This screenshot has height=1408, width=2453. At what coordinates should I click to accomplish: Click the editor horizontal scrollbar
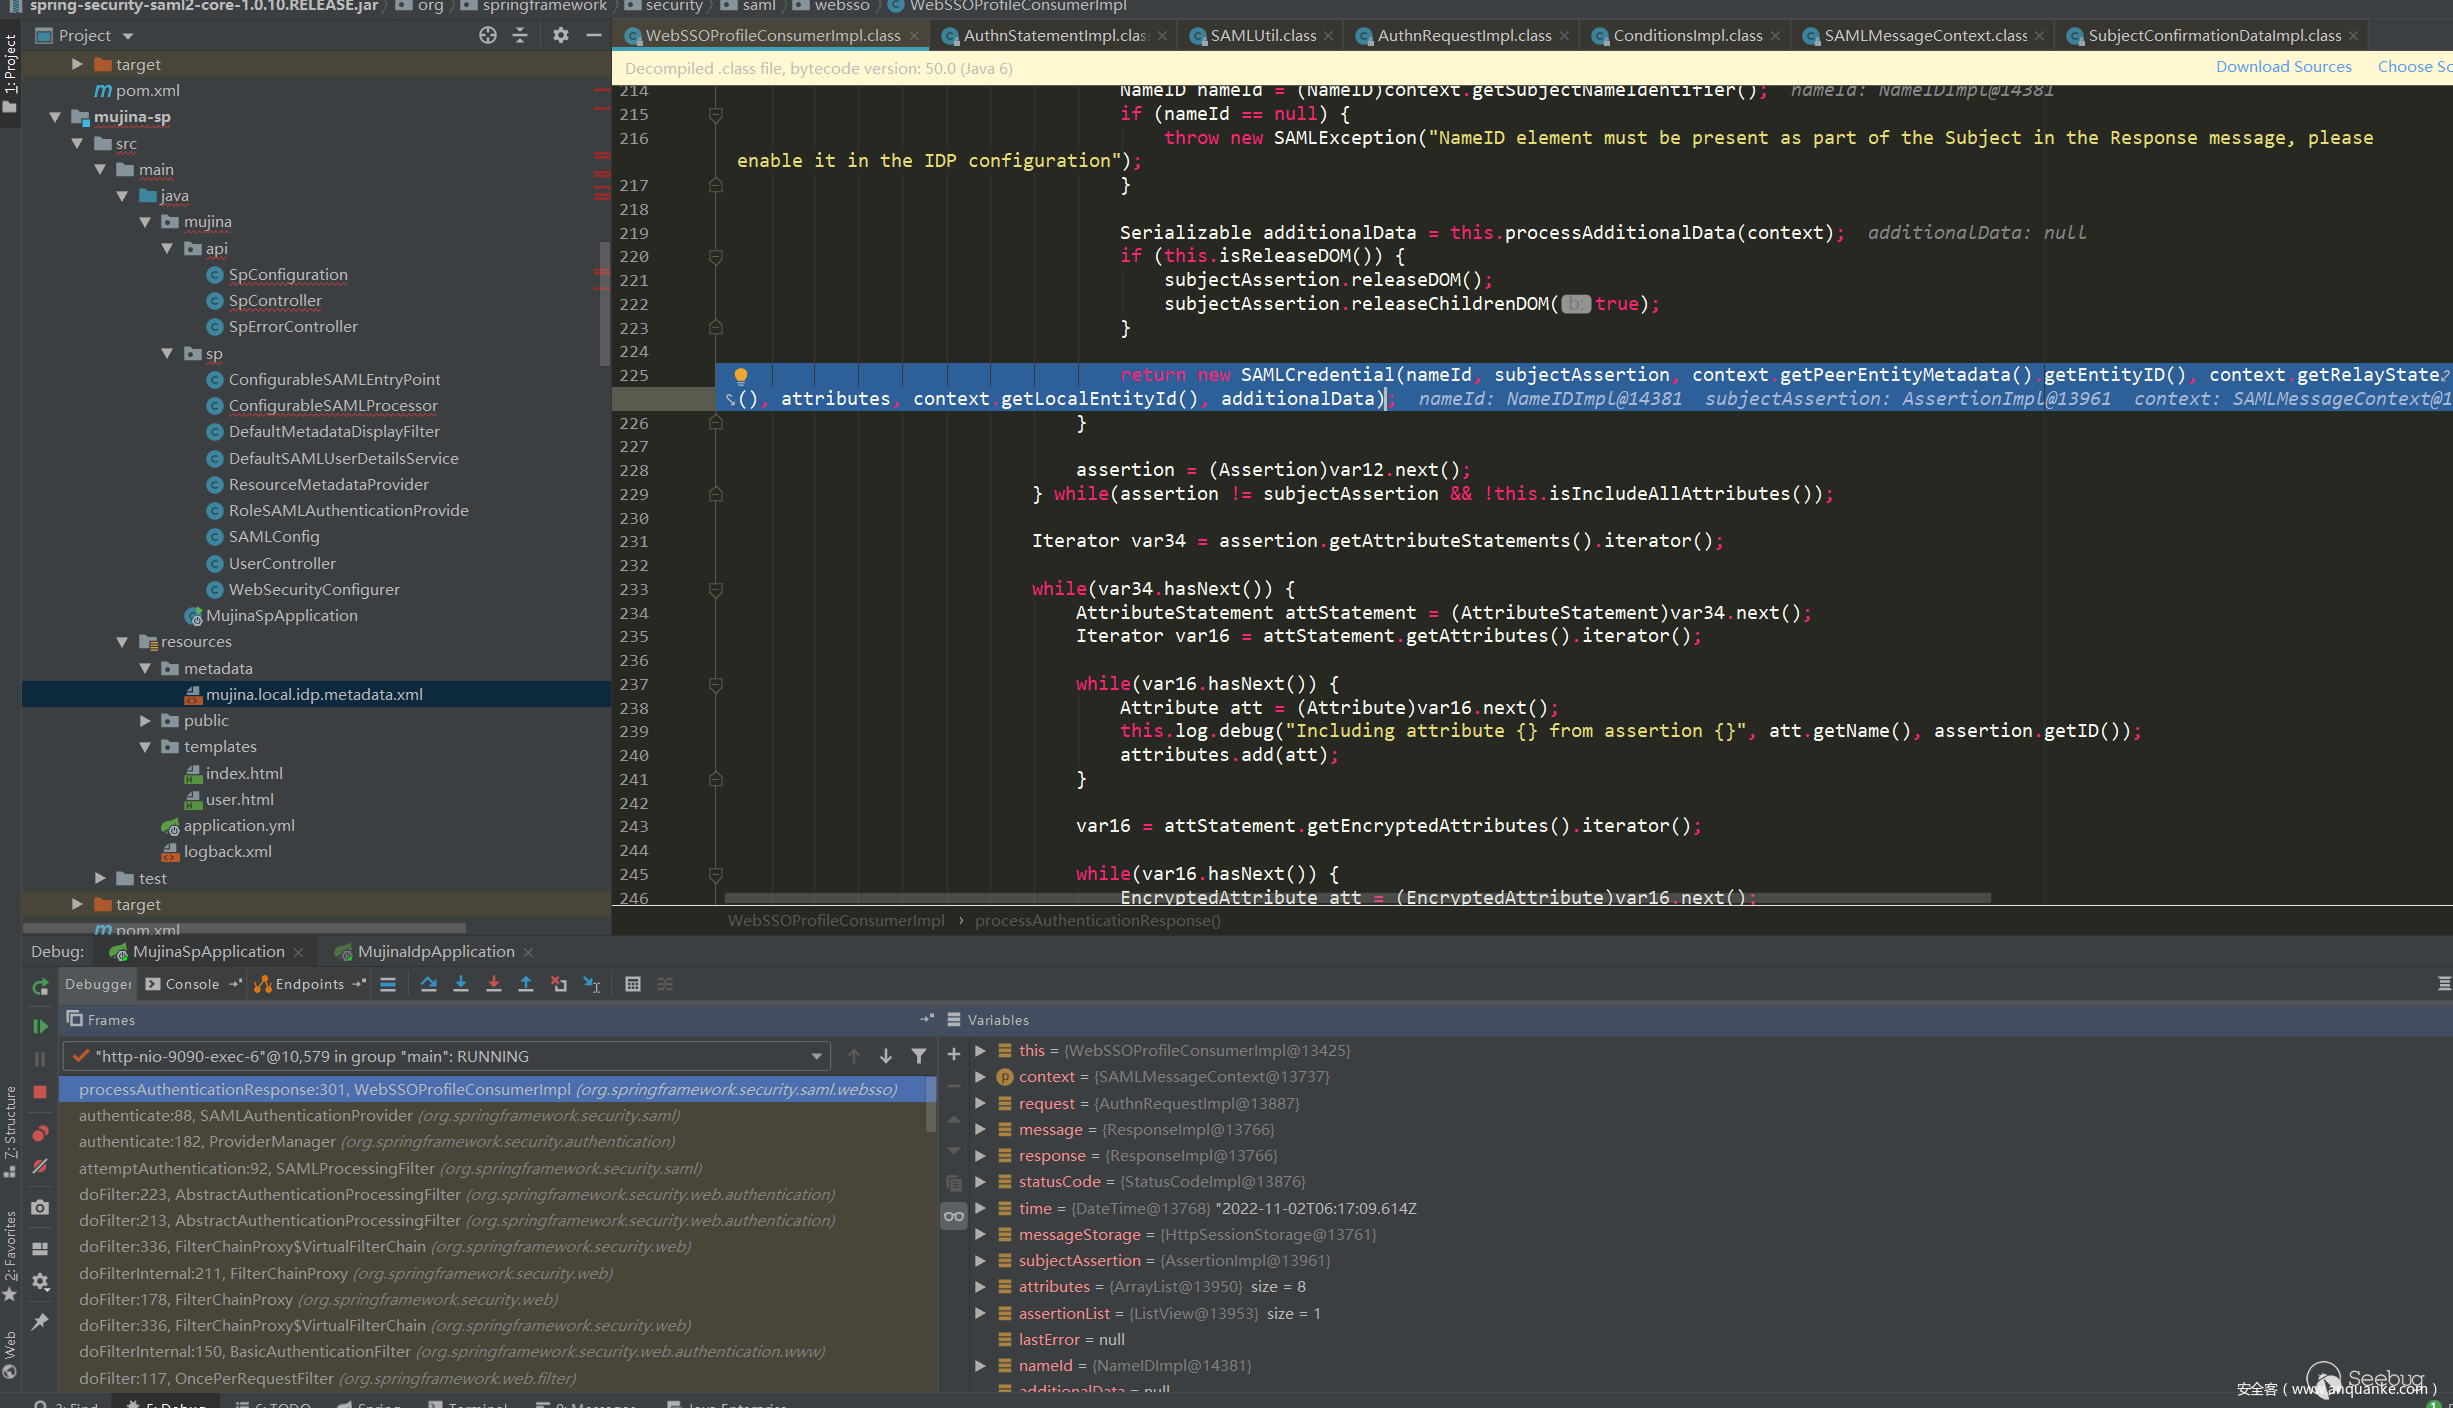pyautogui.click(x=1356, y=898)
